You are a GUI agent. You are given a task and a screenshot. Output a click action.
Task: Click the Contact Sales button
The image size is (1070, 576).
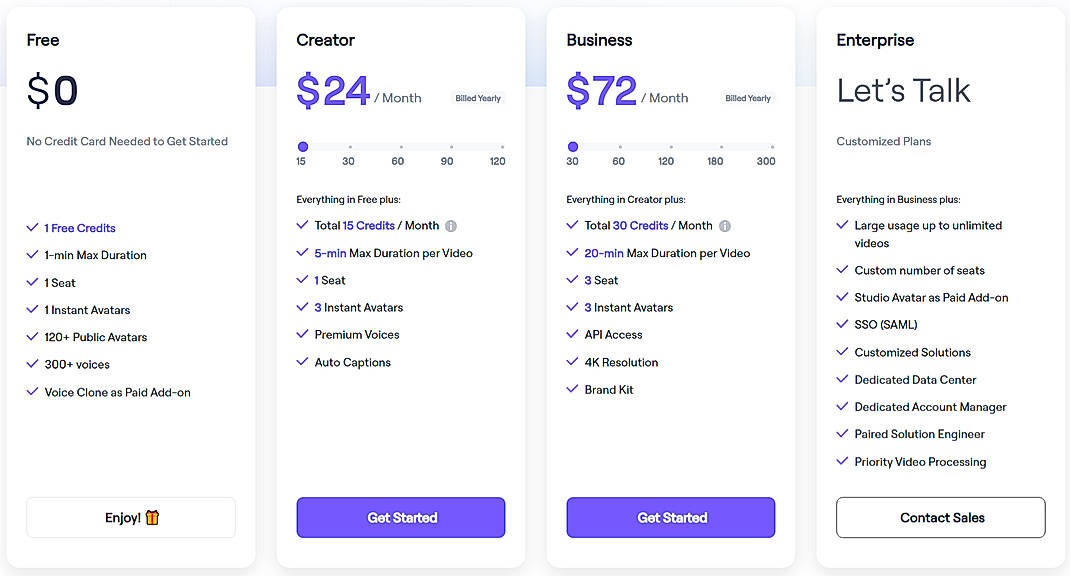(x=940, y=517)
